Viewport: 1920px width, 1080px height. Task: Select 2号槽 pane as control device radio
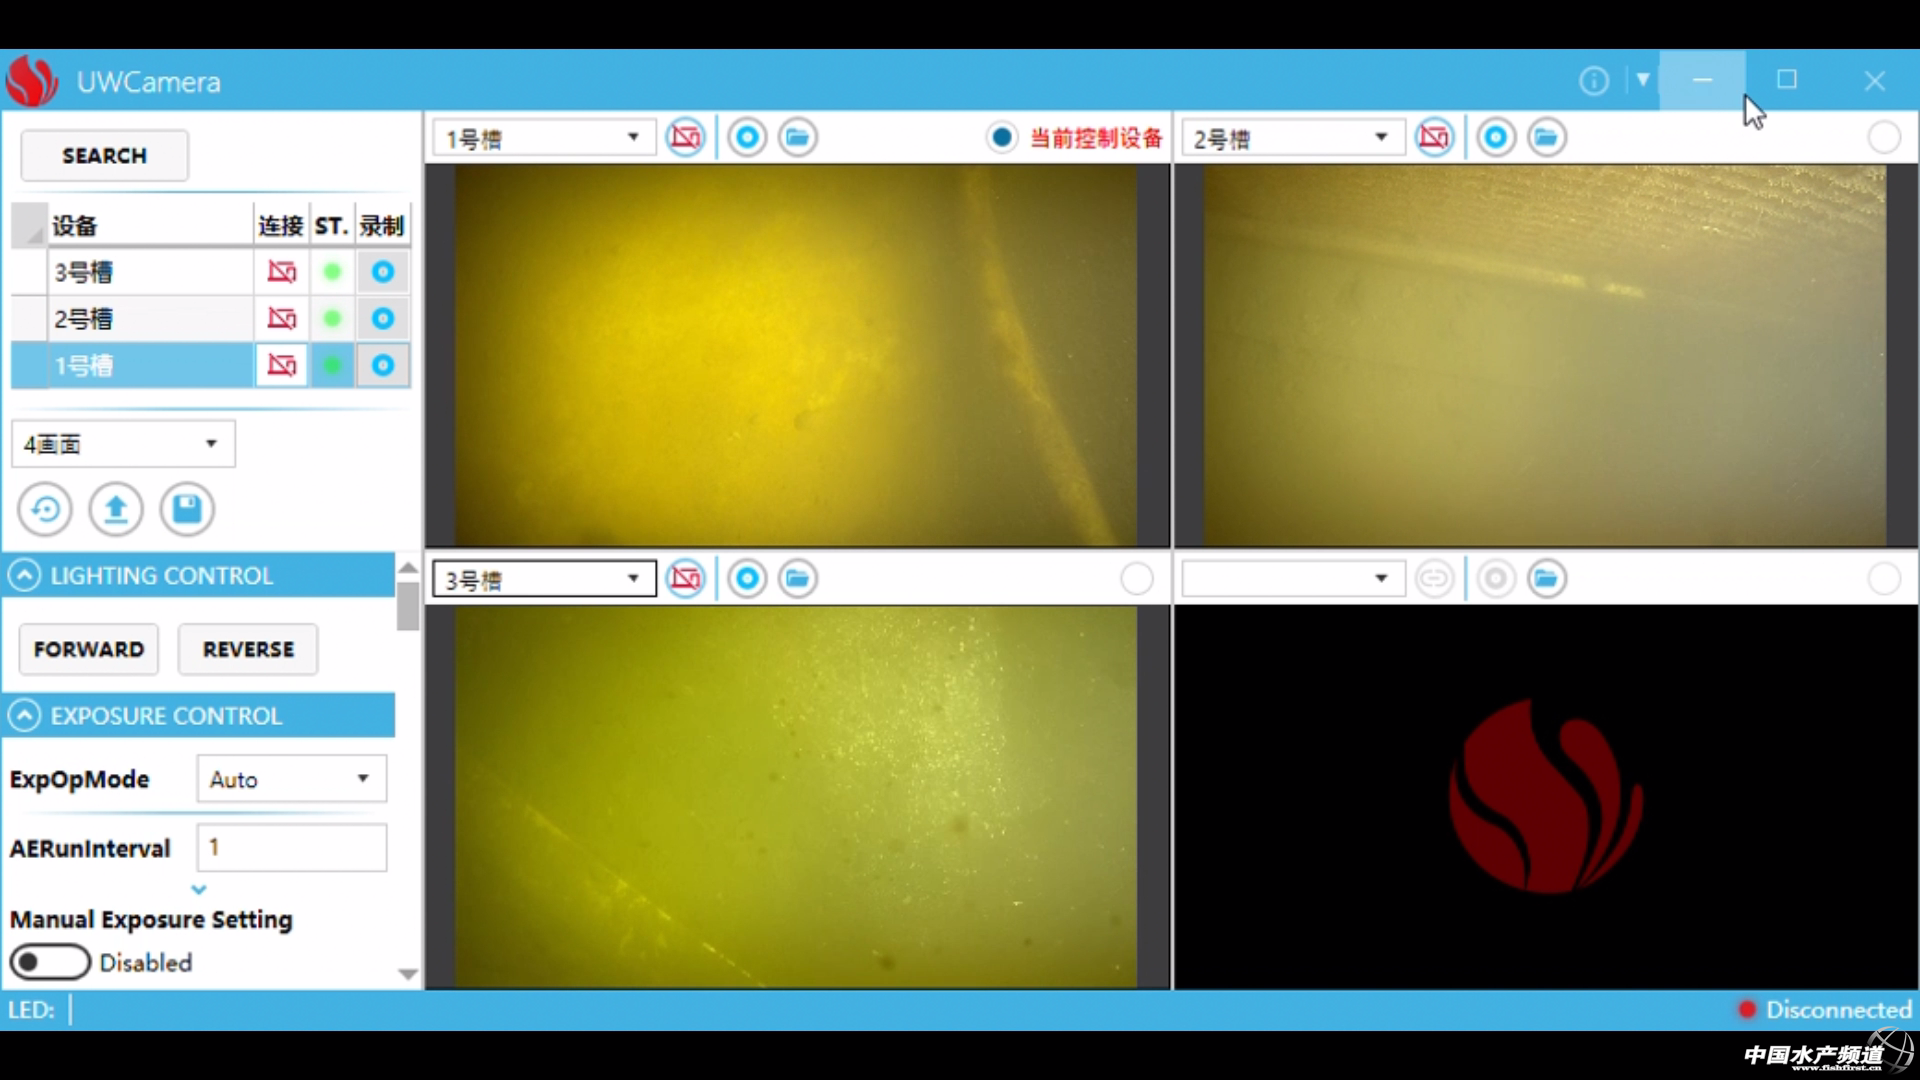coord(1884,137)
